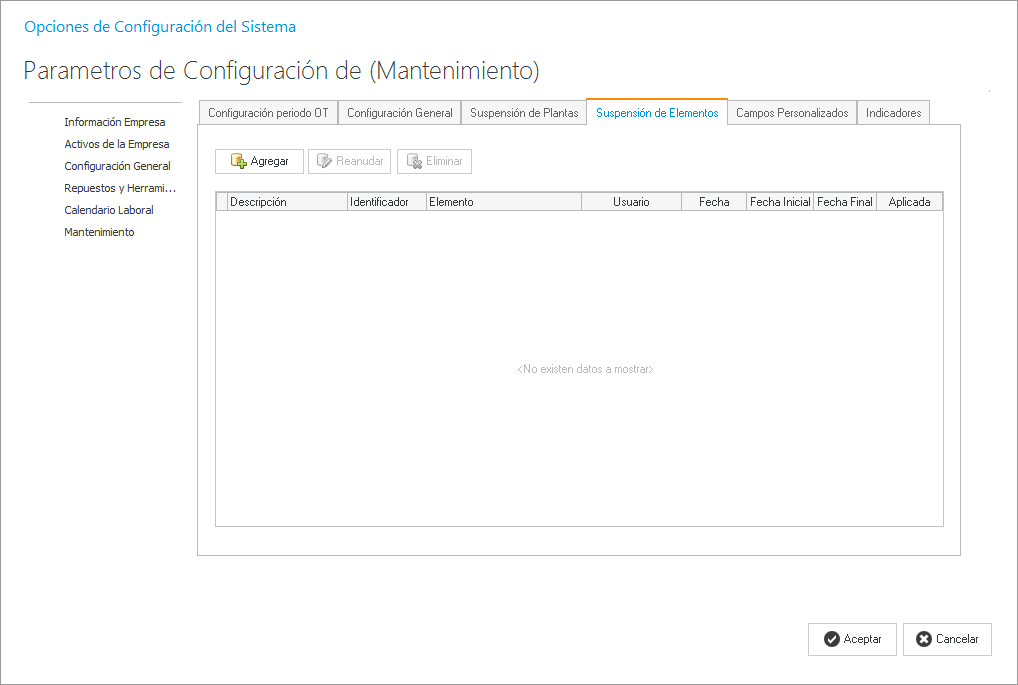
Task: Sort grid by Descripción column header
Action: (x=287, y=202)
